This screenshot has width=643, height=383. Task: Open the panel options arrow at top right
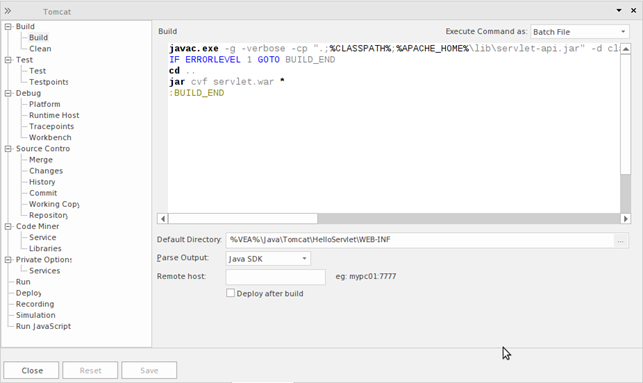619,11
